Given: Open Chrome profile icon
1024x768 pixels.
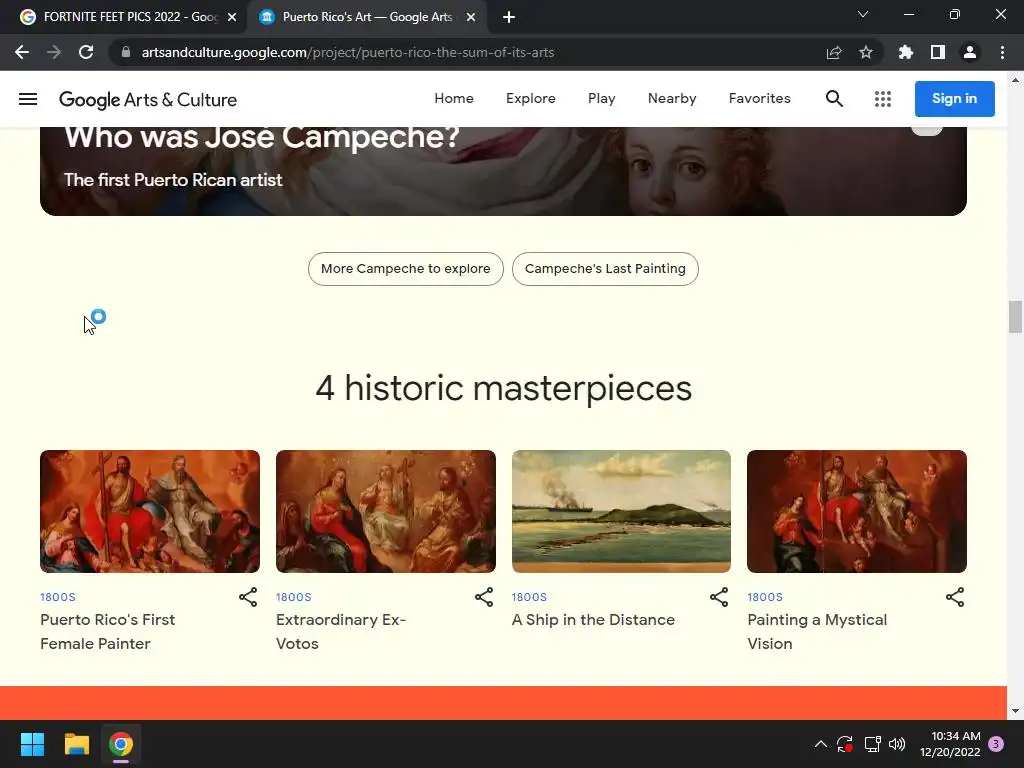Looking at the screenshot, I should (x=970, y=52).
